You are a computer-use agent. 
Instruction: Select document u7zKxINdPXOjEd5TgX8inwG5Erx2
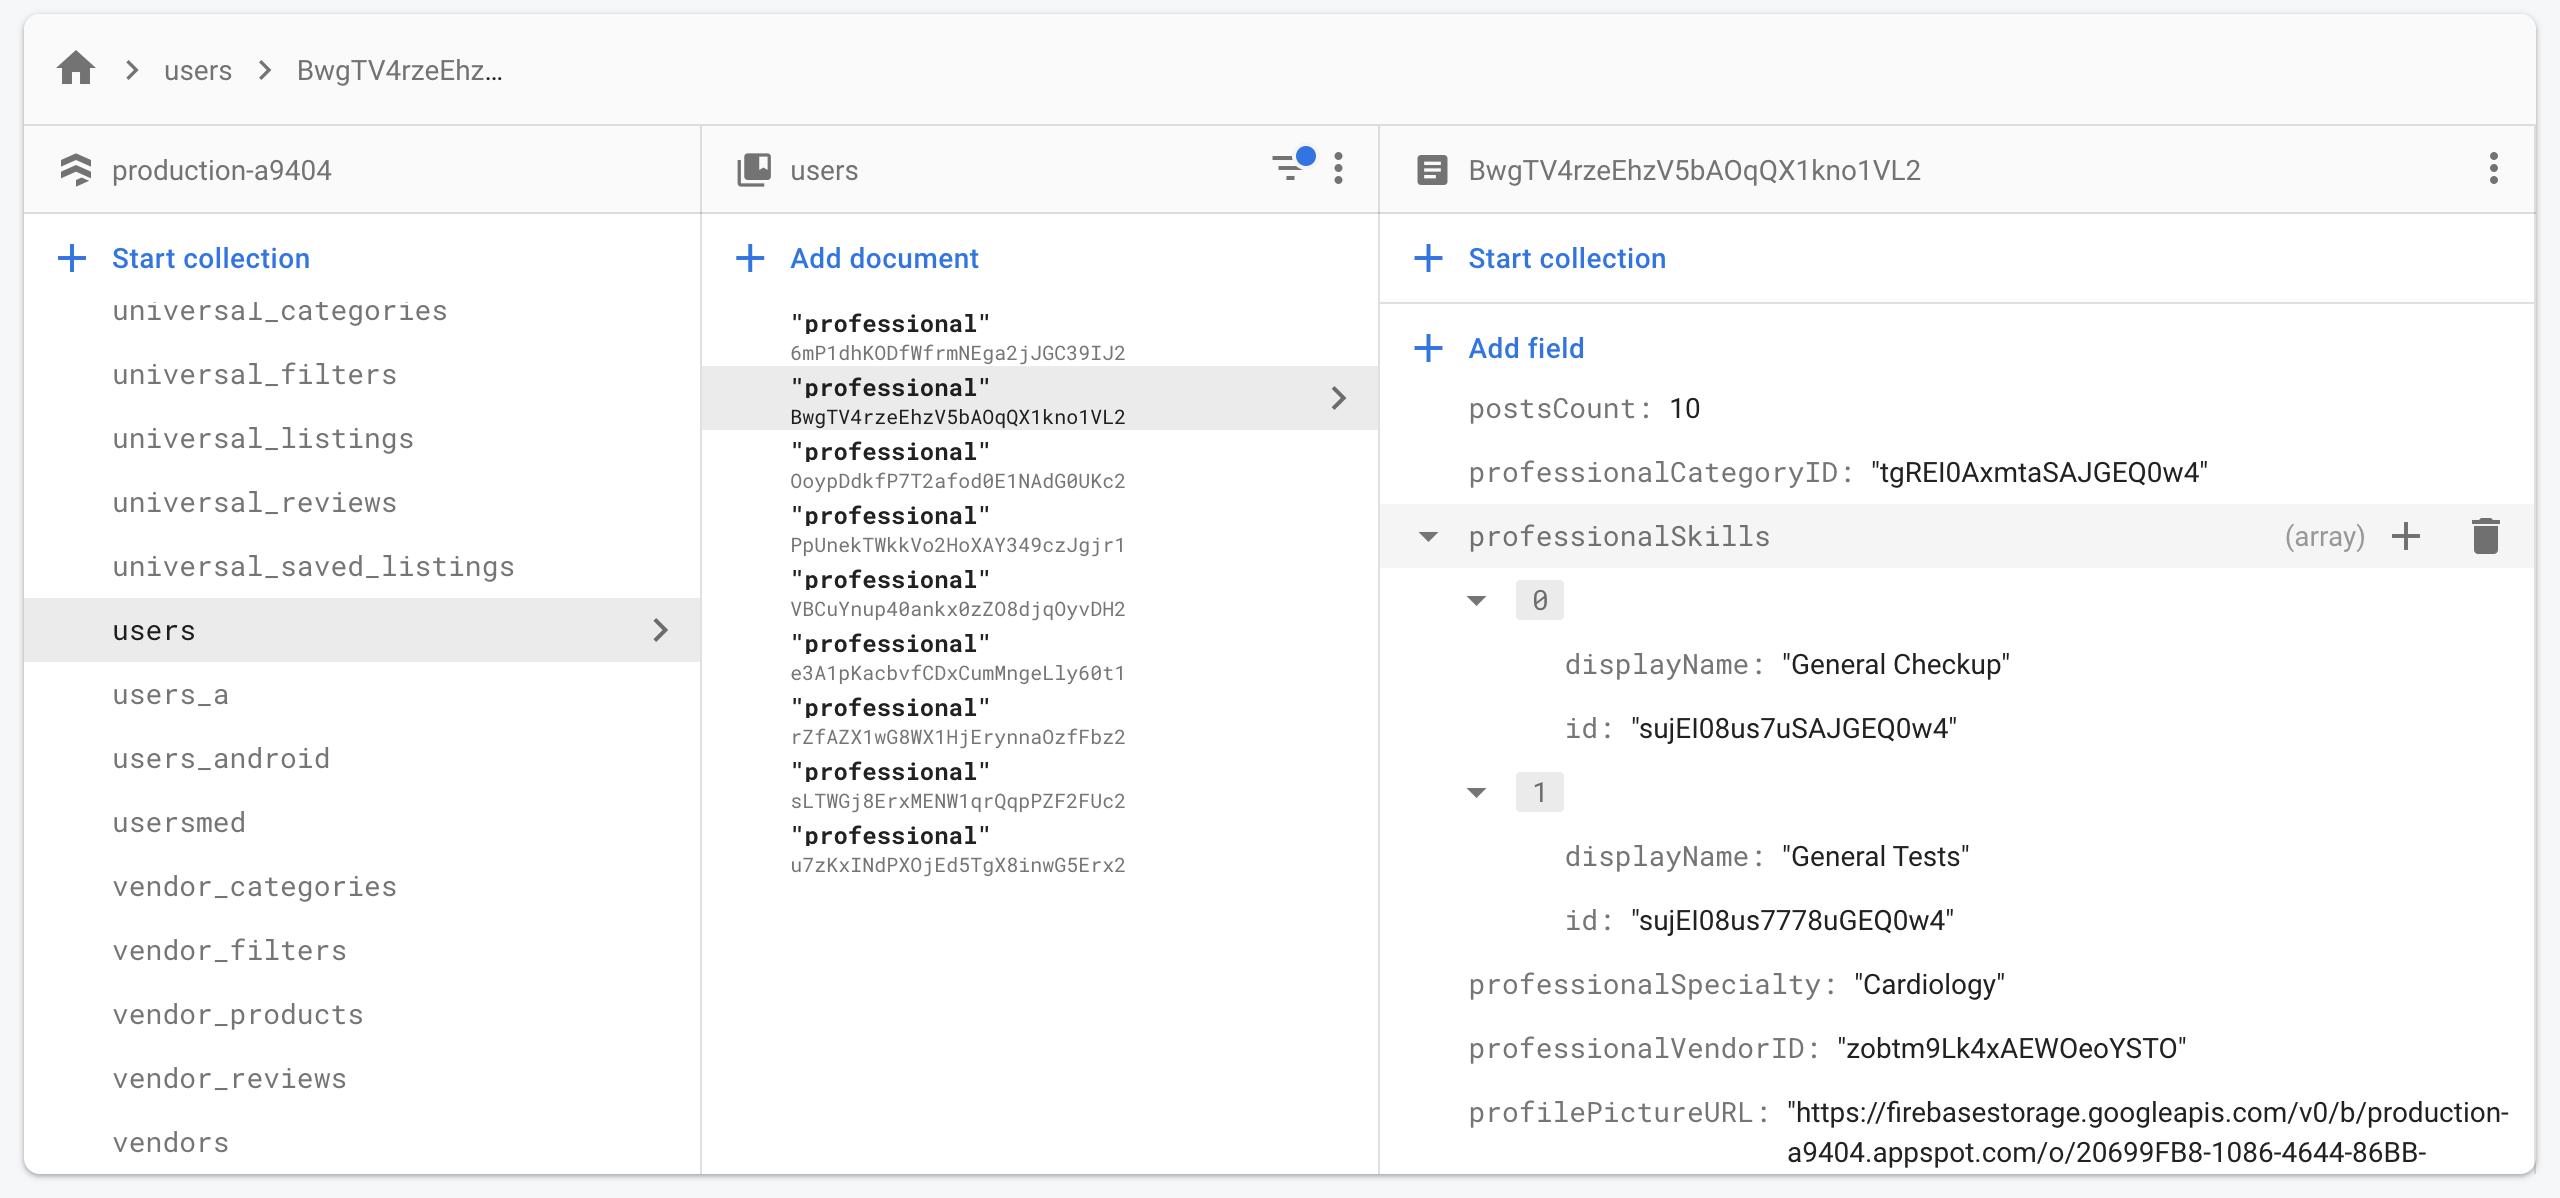(957, 850)
